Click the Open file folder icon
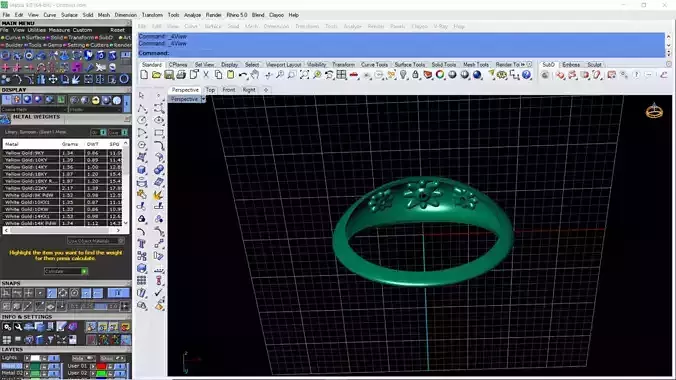676x380 pixels. pos(156,75)
